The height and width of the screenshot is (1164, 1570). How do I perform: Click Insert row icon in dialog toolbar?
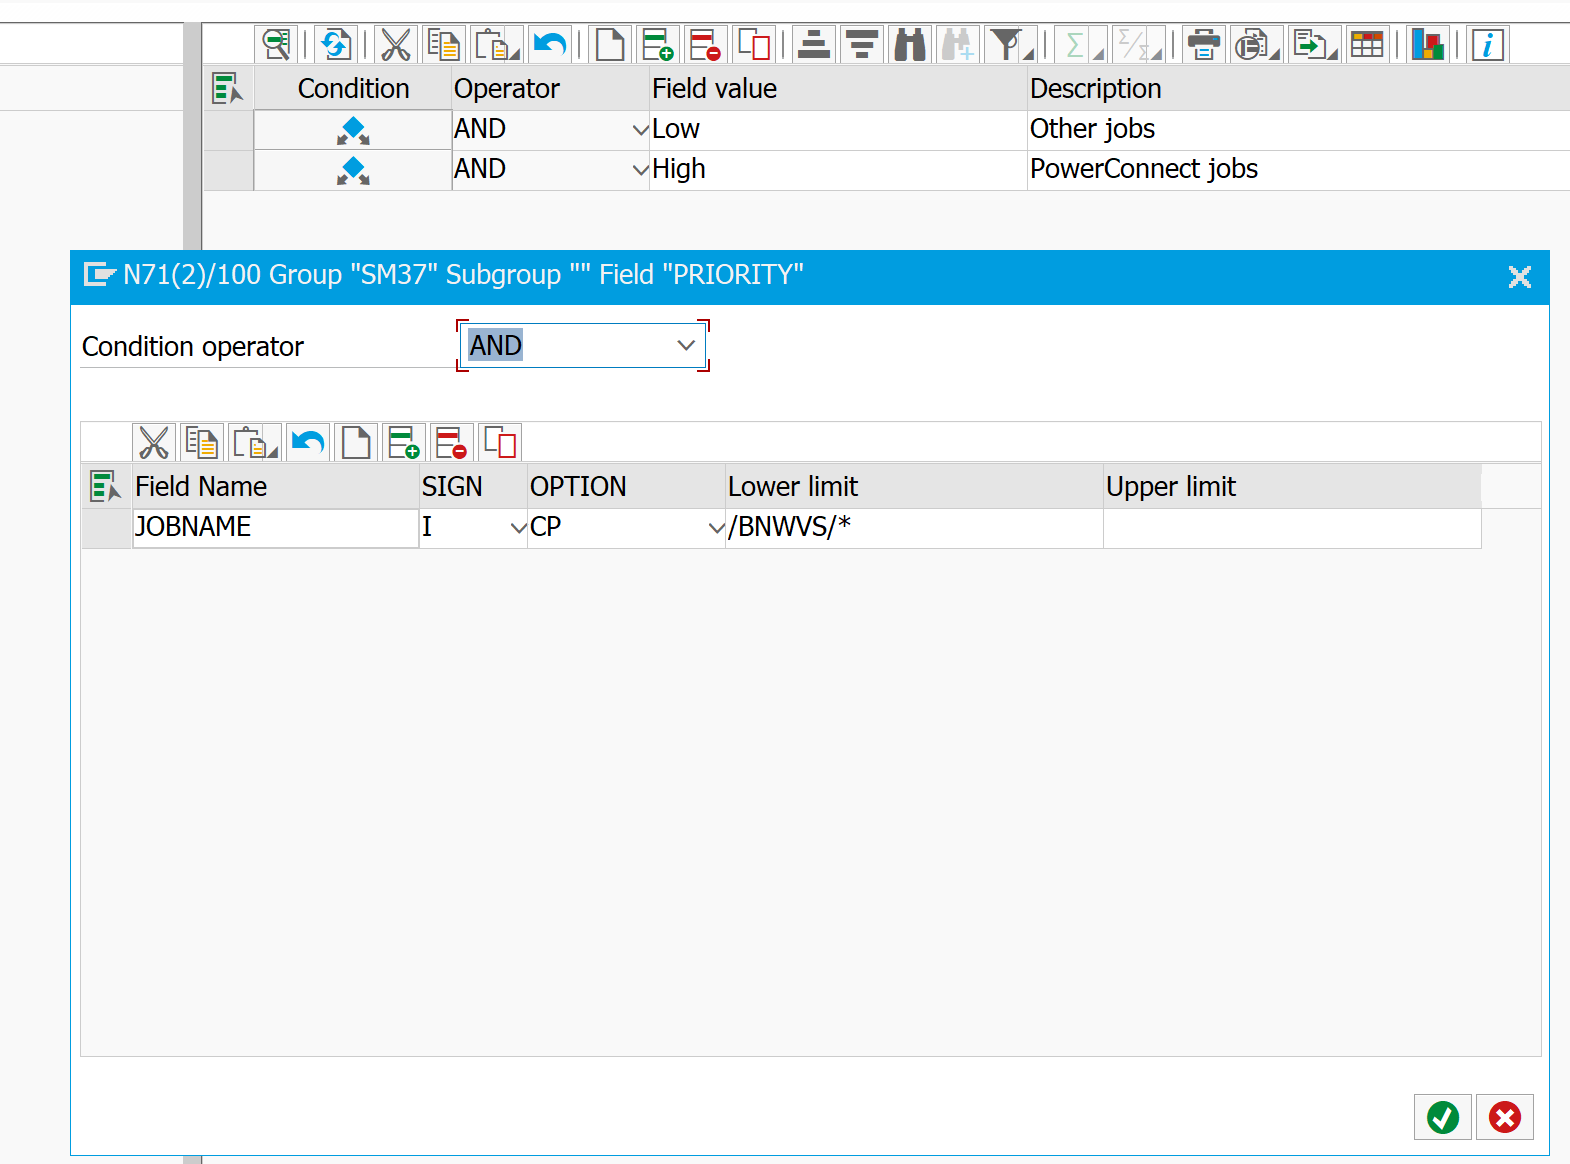pyautogui.click(x=403, y=442)
